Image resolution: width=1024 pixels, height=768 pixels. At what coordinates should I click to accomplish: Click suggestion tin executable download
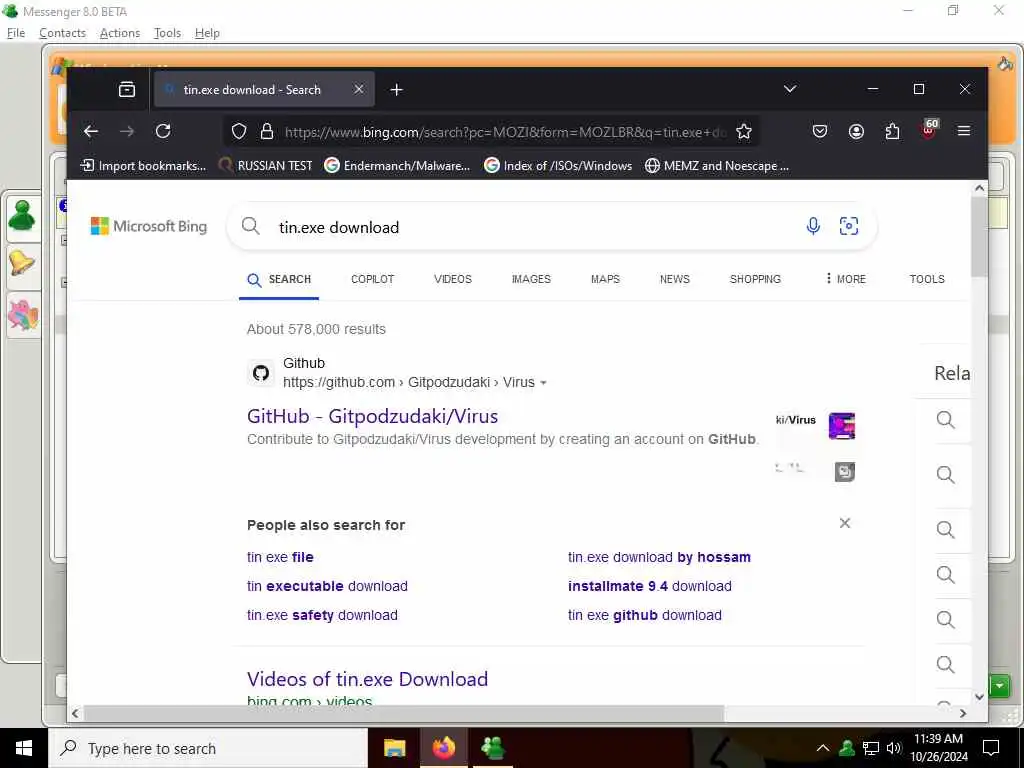327,586
